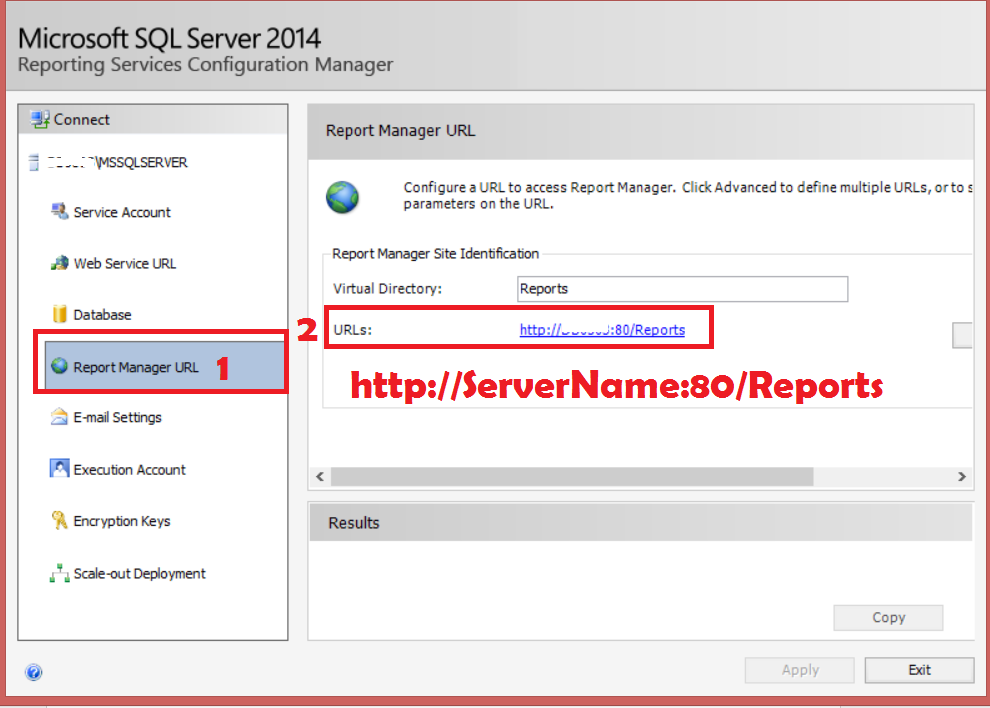Open the Scale-out Deployment page
The width and height of the screenshot is (990, 708).
click(x=140, y=573)
